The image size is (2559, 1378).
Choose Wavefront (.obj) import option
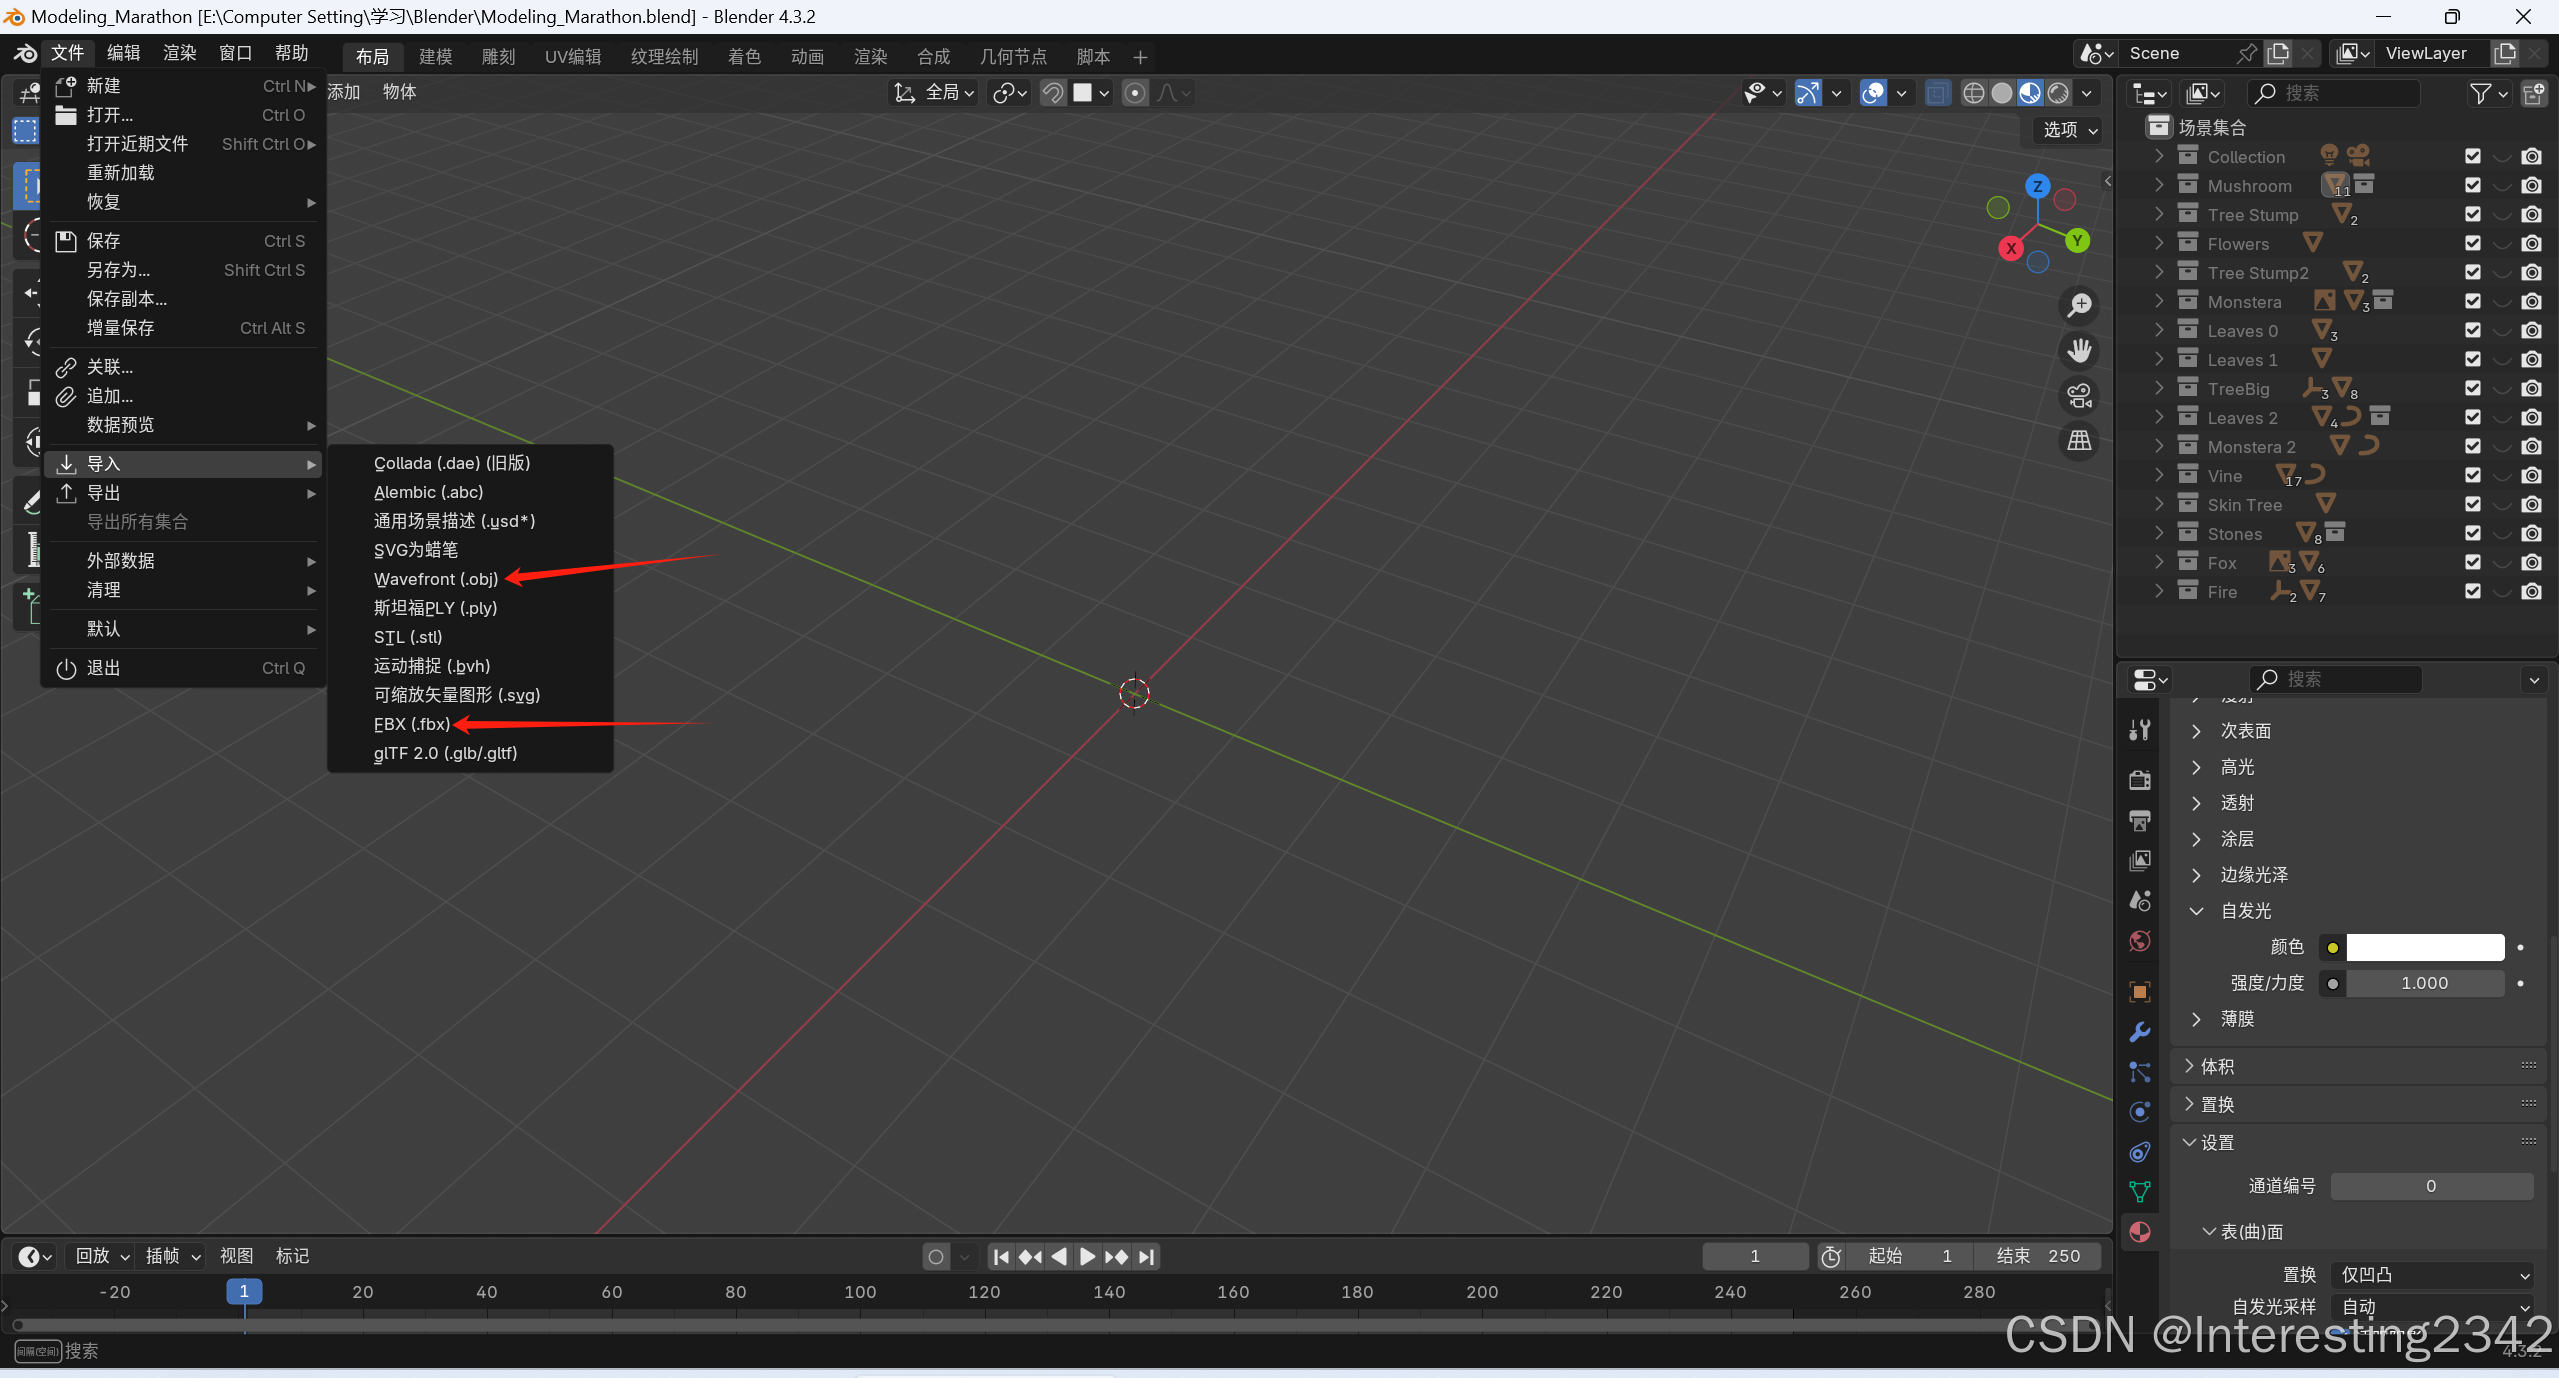[435, 579]
